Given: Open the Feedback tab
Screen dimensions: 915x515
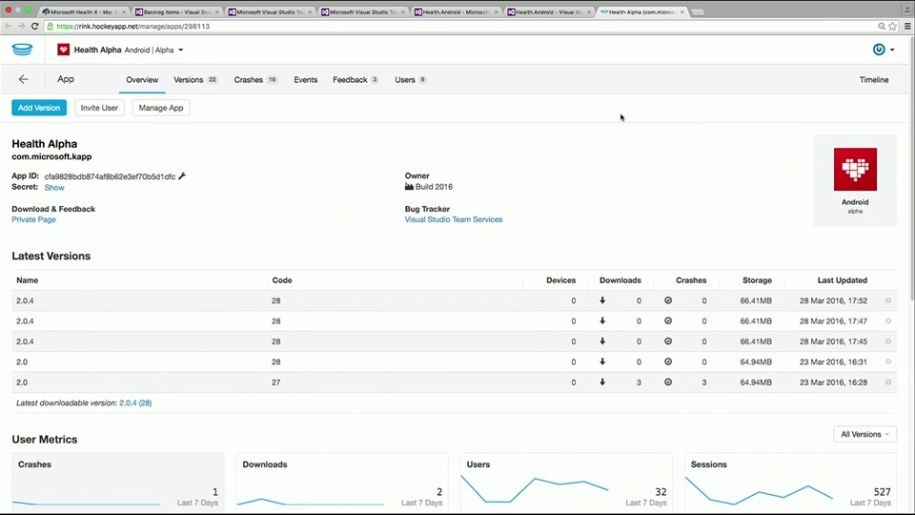Looking at the screenshot, I should (355, 80).
